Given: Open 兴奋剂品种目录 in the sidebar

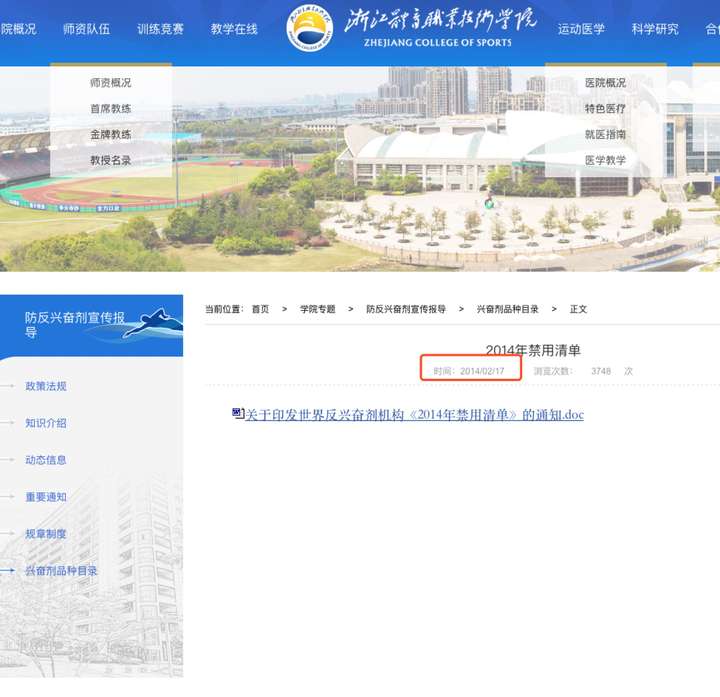Looking at the screenshot, I should tap(61, 571).
